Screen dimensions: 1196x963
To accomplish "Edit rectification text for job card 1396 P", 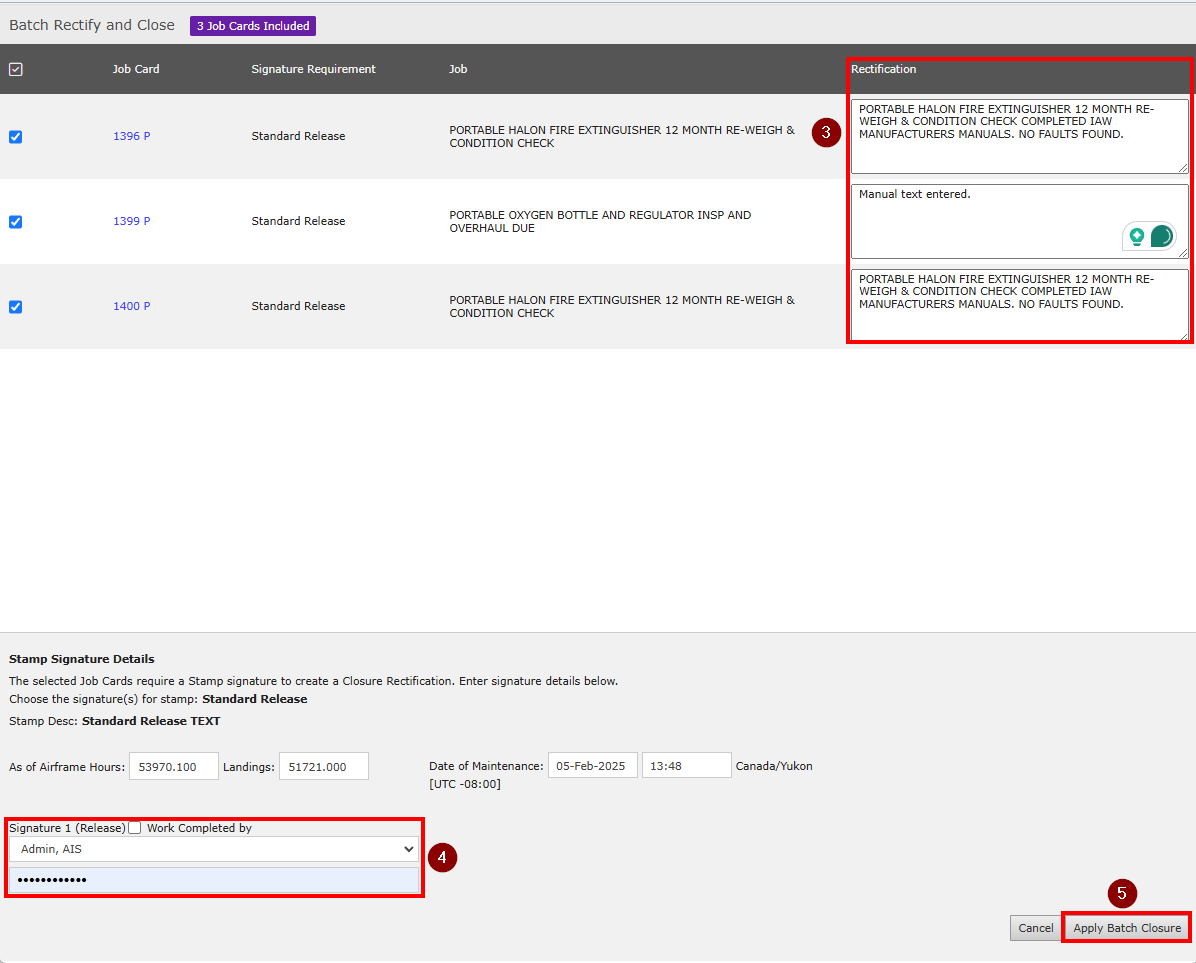I will pyautogui.click(x=1019, y=136).
